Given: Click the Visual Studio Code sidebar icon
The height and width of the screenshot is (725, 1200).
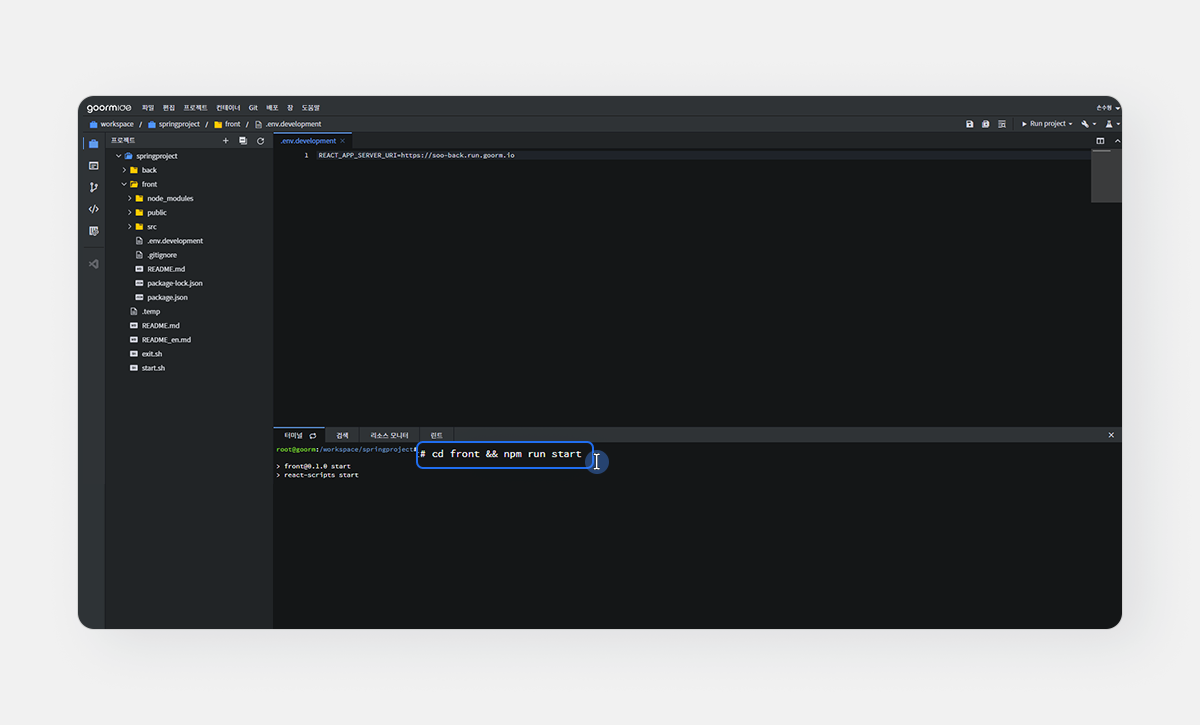Looking at the screenshot, I should (x=93, y=264).
